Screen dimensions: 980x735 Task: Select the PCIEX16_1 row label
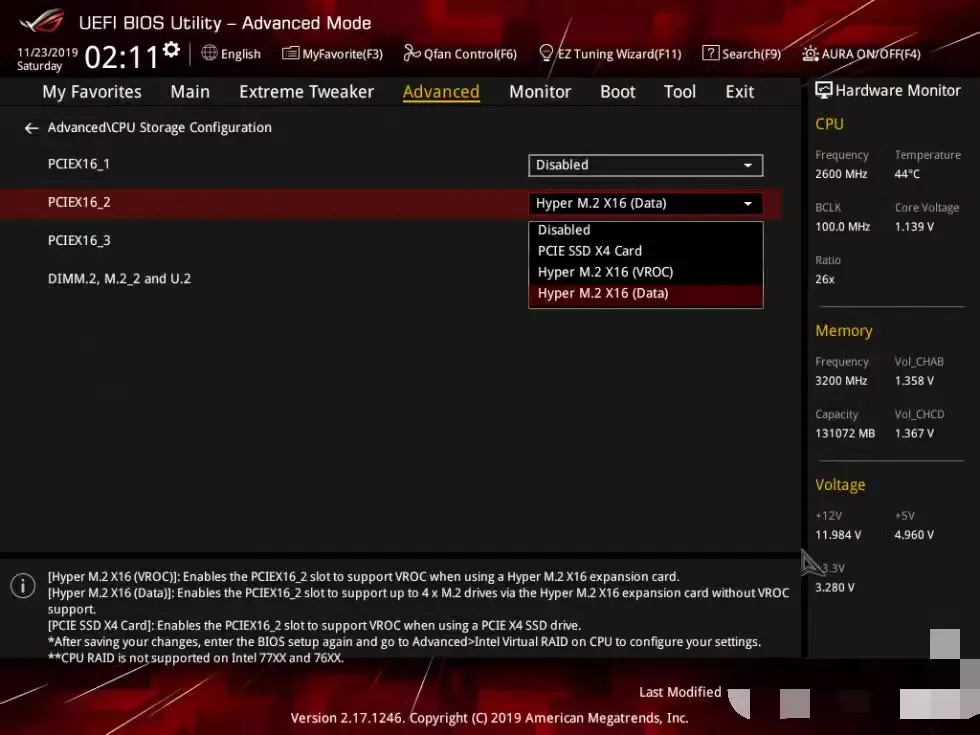[x=79, y=164]
